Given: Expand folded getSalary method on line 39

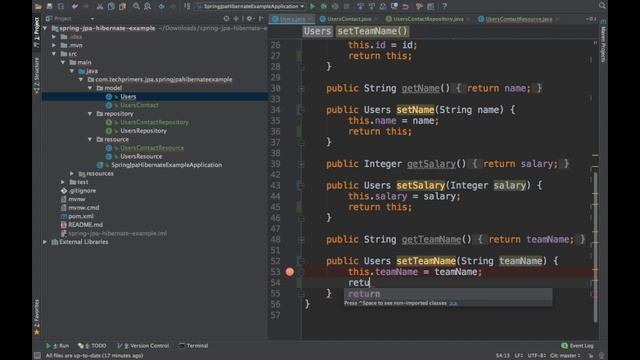Looking at the screenshot, I should 301,164.
